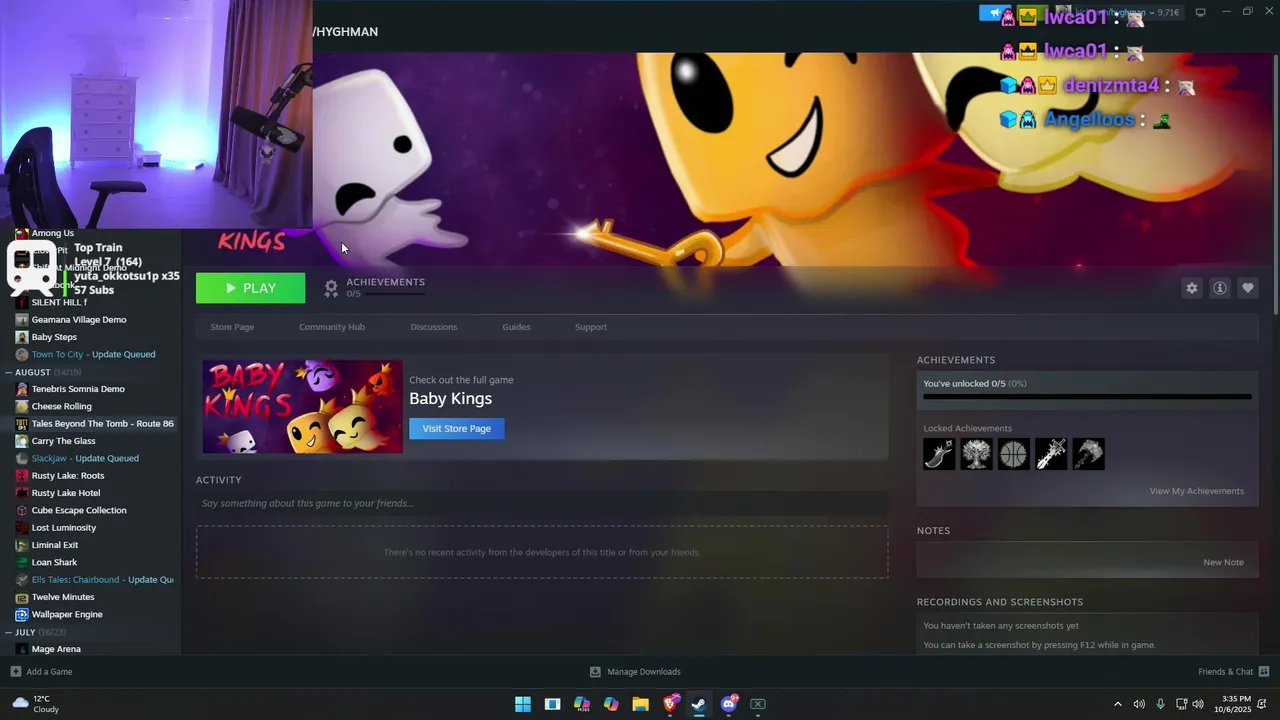Click the Xbox Game Bar taskbar icon
Viewport: 1280px width, 720px height.
tap(758, 704)
